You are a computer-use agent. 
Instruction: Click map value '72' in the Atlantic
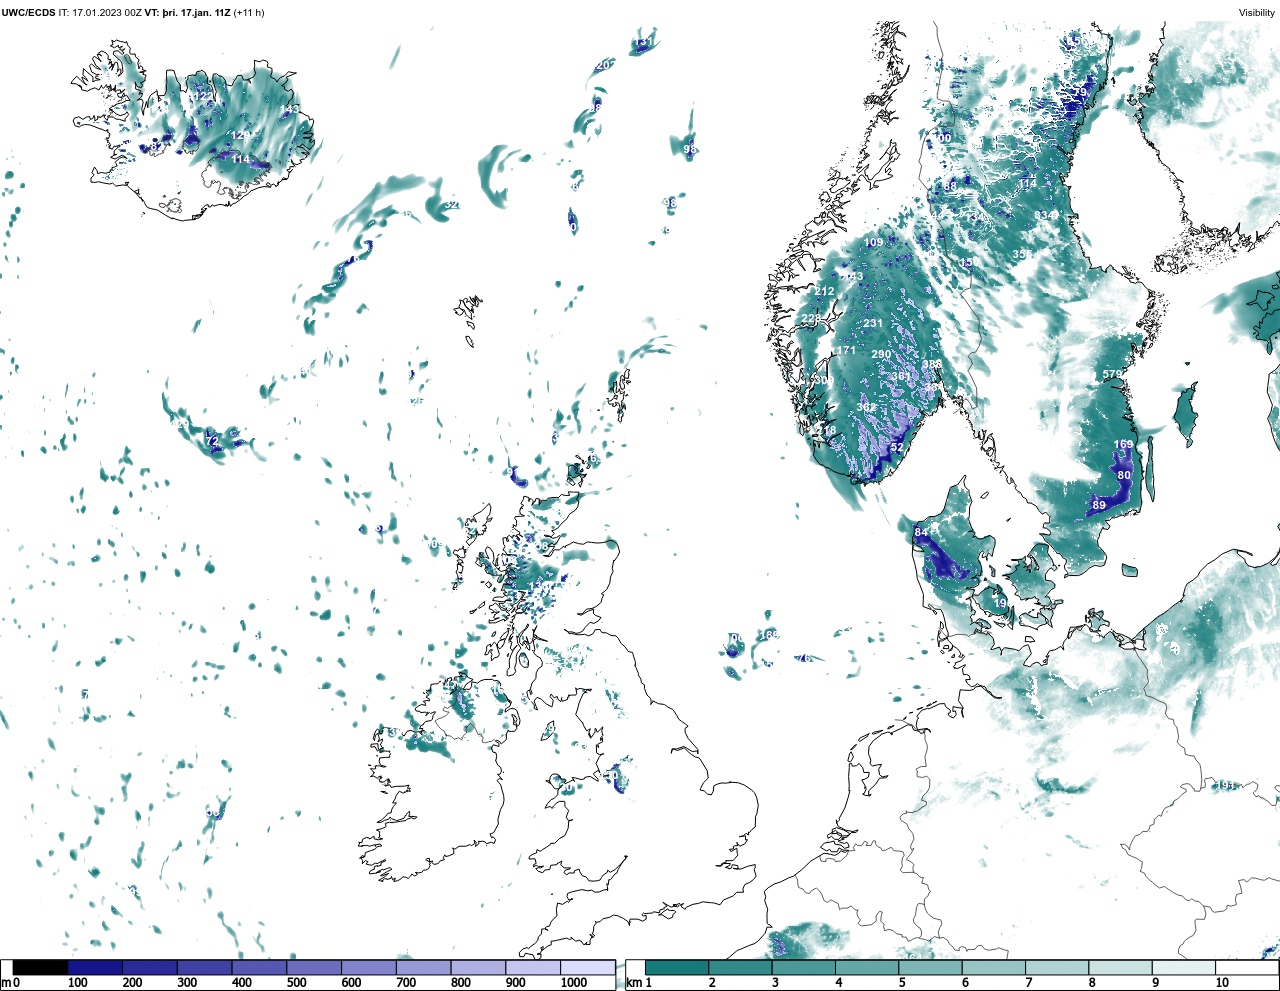pyautogui.click(x=211, y=441)
